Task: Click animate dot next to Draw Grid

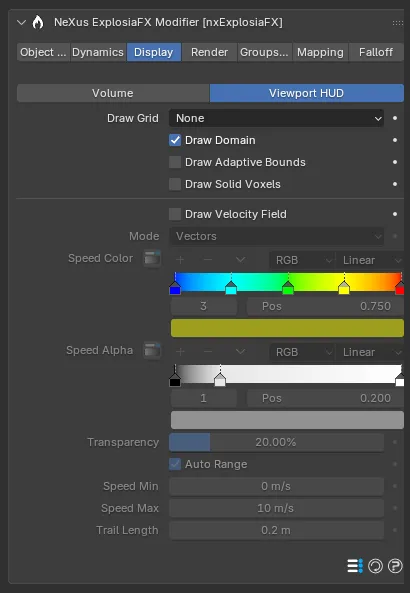Action: 395,118
